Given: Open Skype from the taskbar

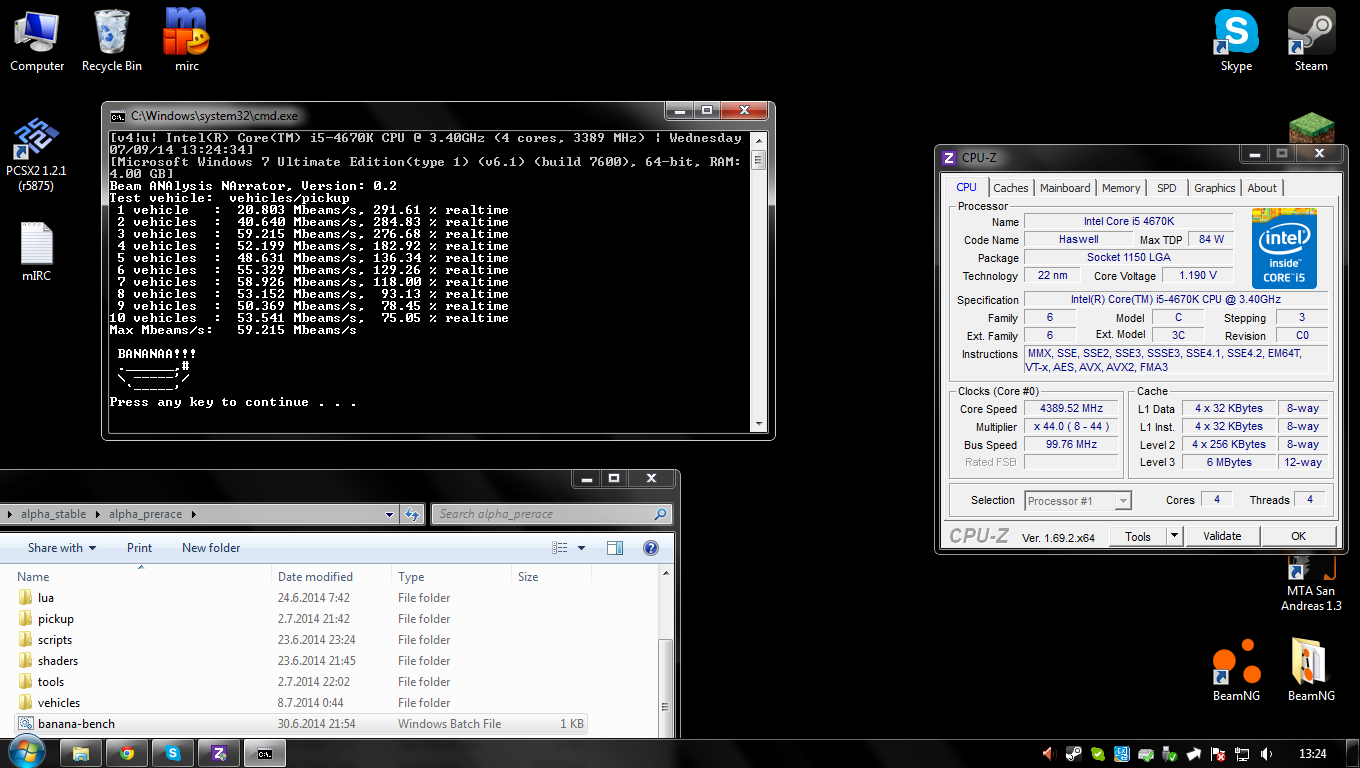Looking at the screenshot, I should coord(173,753).
